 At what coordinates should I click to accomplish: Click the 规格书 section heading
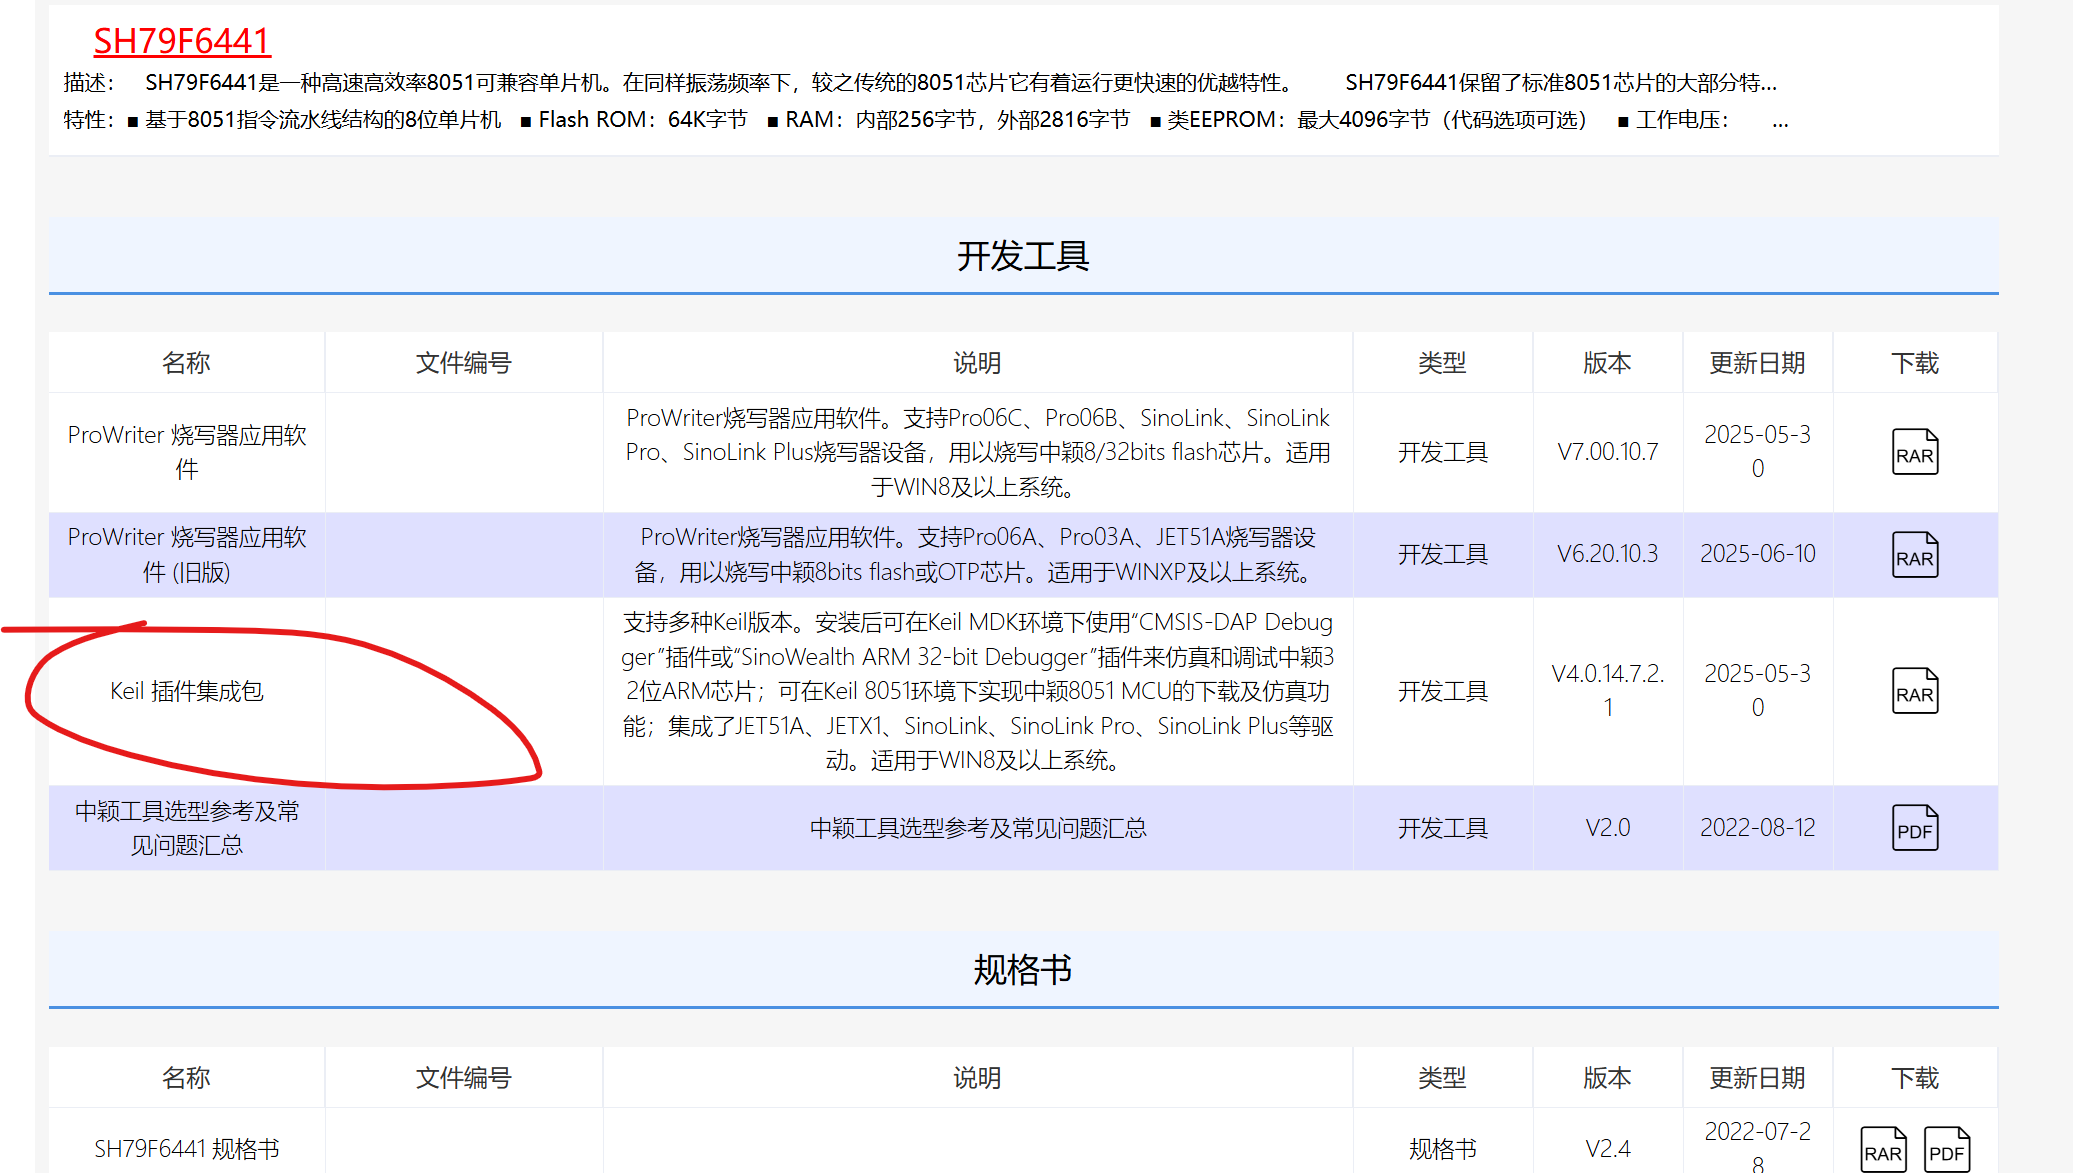point(1022,970)
